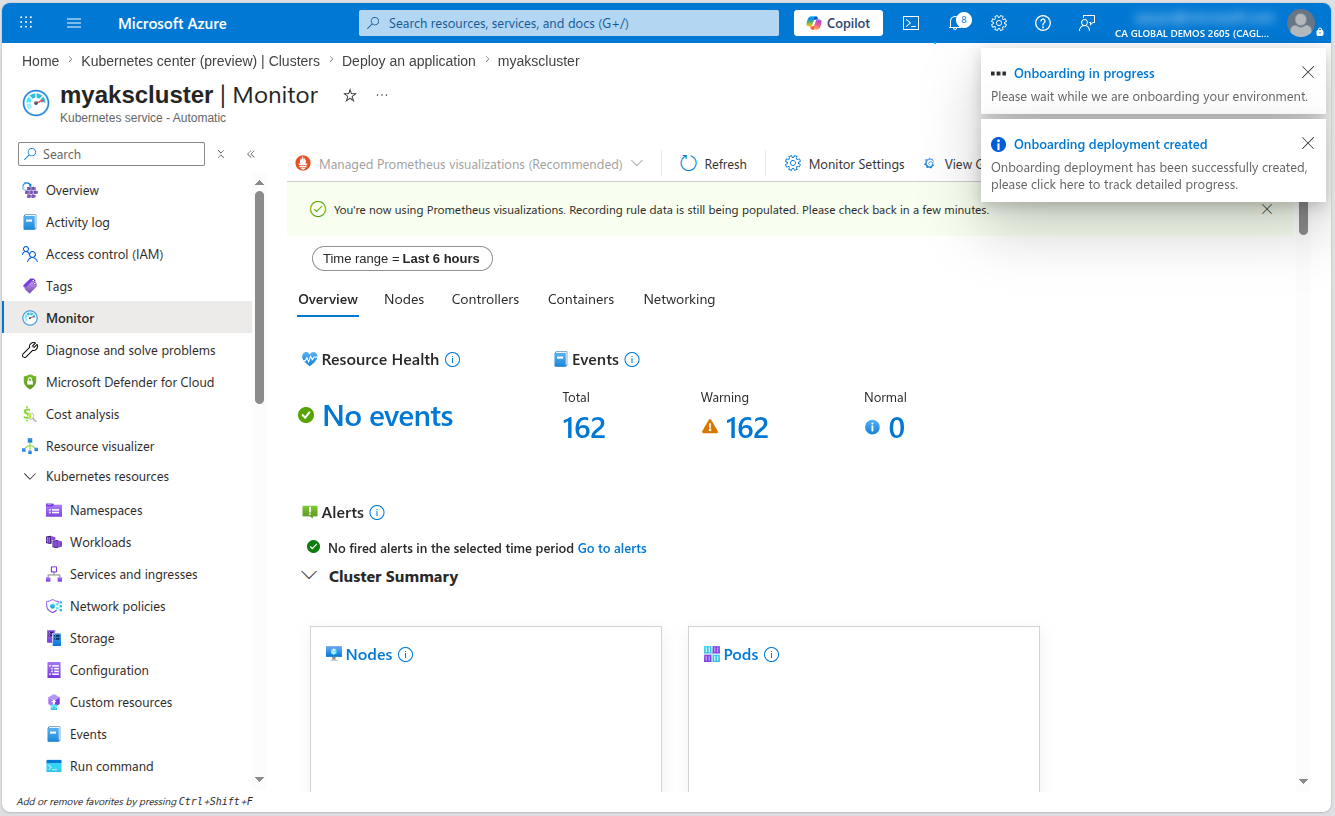The image size is (1335, 816).
Task: Collapse Kubernetes resources group in sidebar
Action: point(28,477)
